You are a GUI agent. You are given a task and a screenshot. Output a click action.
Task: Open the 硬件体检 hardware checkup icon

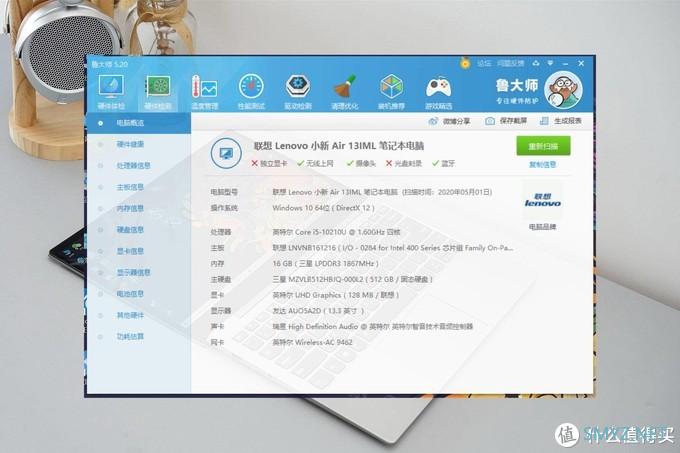click(x=111, y=91)
